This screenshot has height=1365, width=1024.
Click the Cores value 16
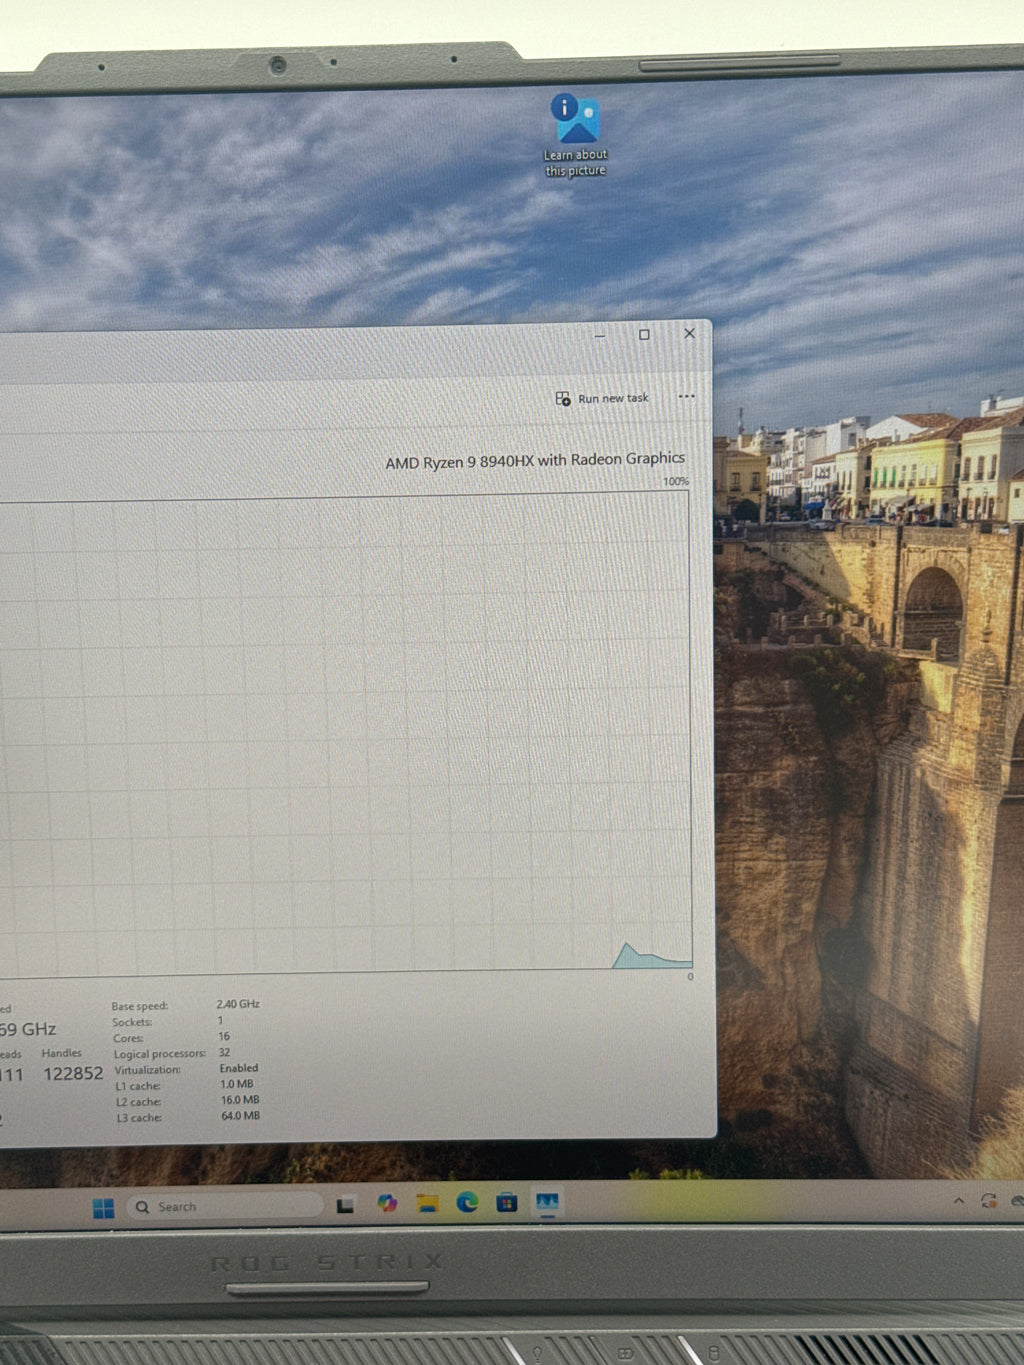point(224,1036)
